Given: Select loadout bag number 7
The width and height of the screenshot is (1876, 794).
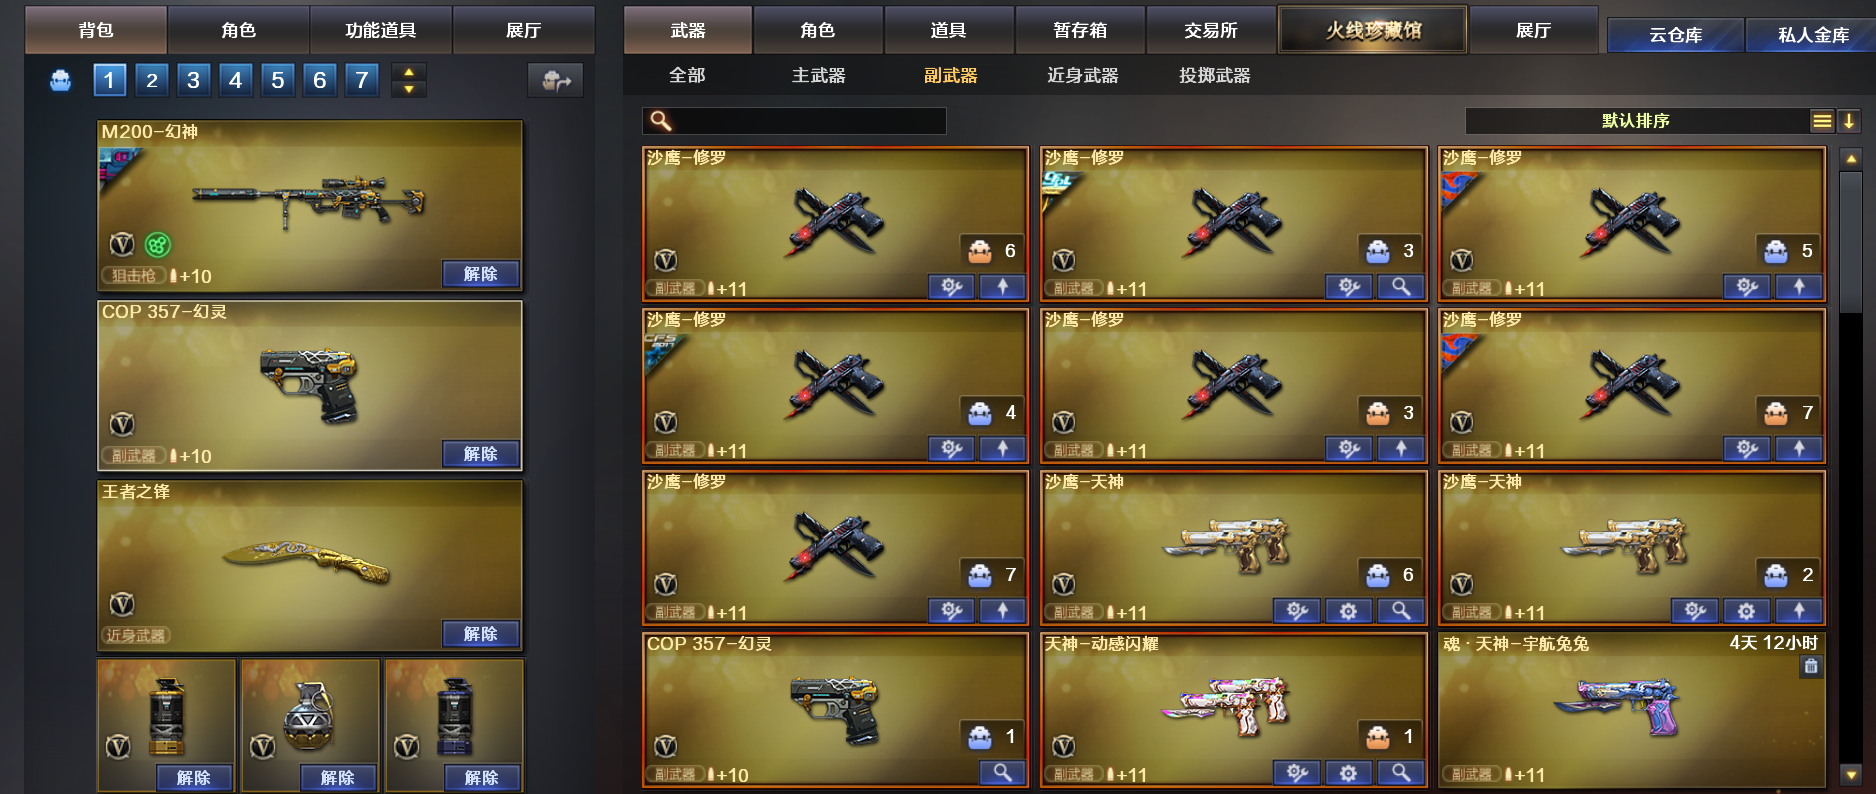Looking at the screenshot, I should tap(362, 80).
